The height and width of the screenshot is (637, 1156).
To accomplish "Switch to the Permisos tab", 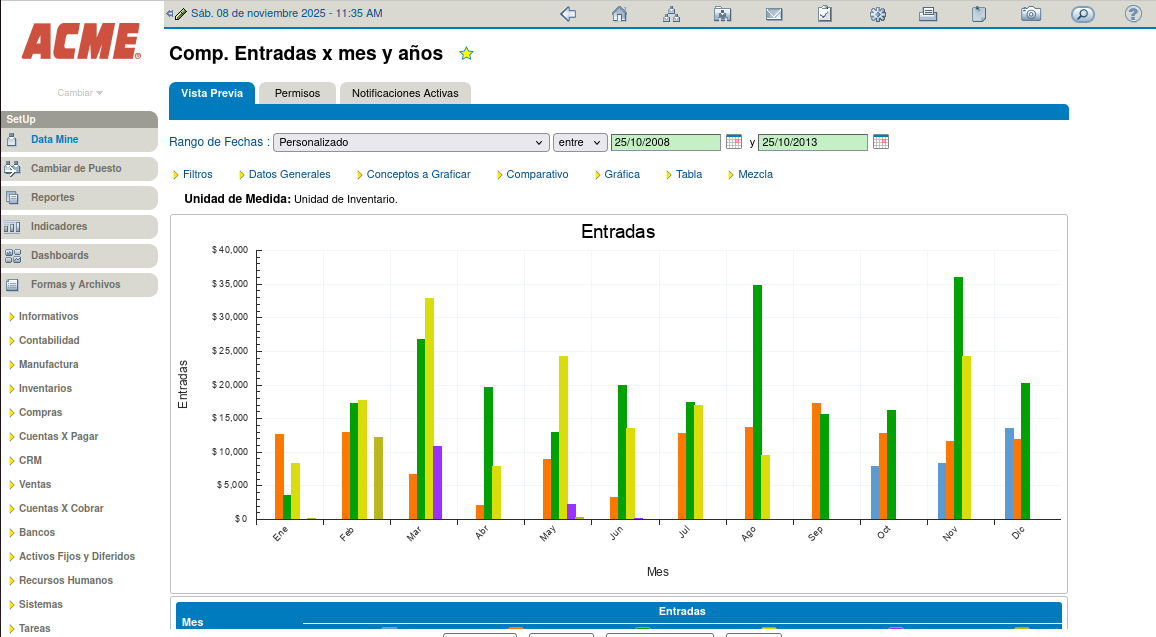I will [297, 92].
